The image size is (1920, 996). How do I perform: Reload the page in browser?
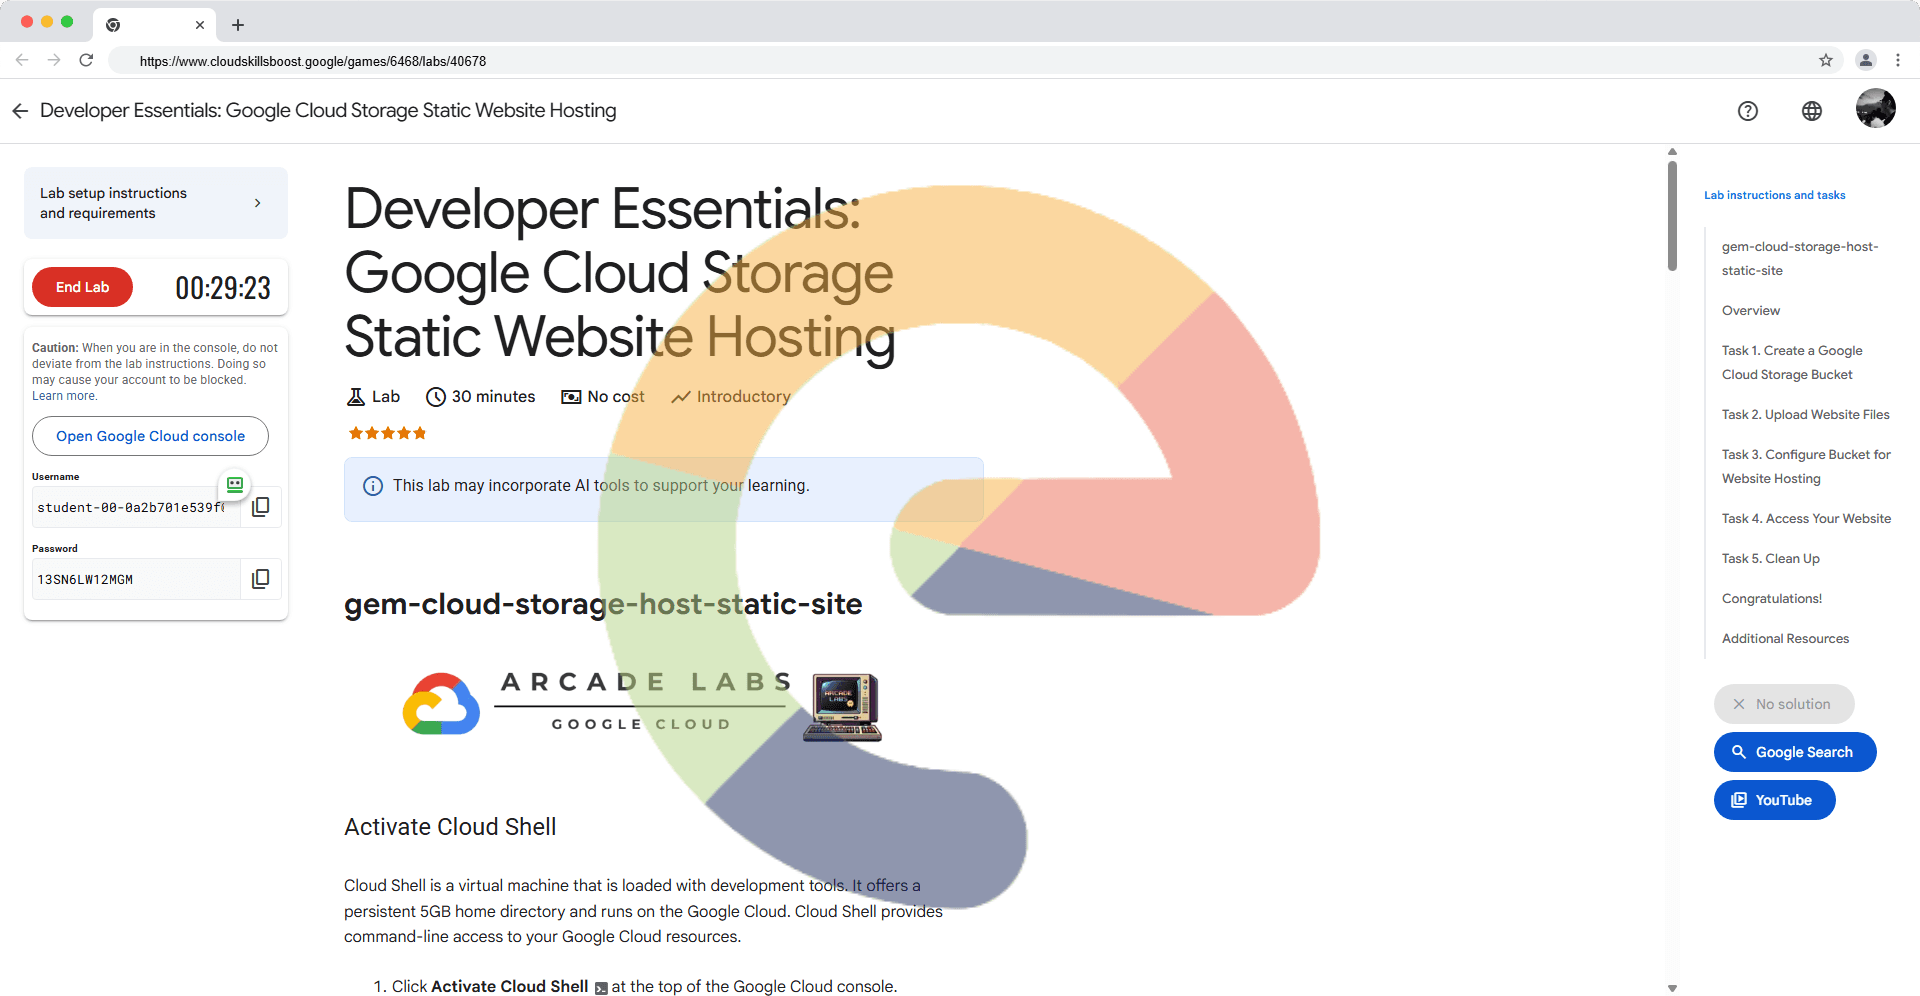(87, 61)
